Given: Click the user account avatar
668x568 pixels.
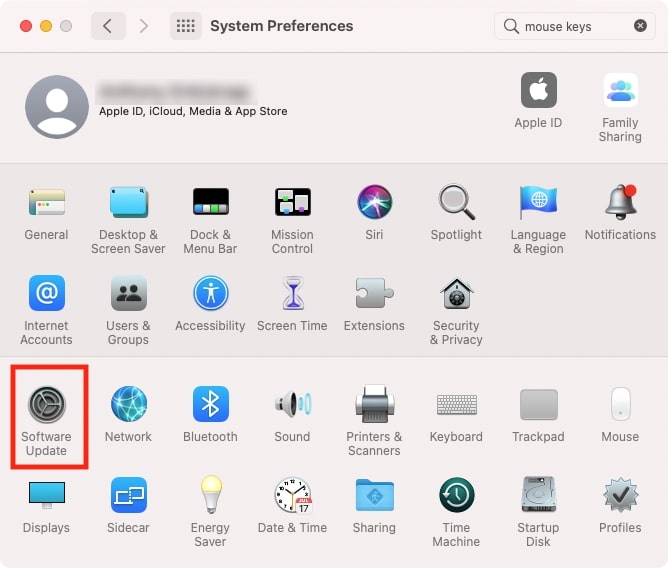Looking at the screenshot, I should (57, 107).
